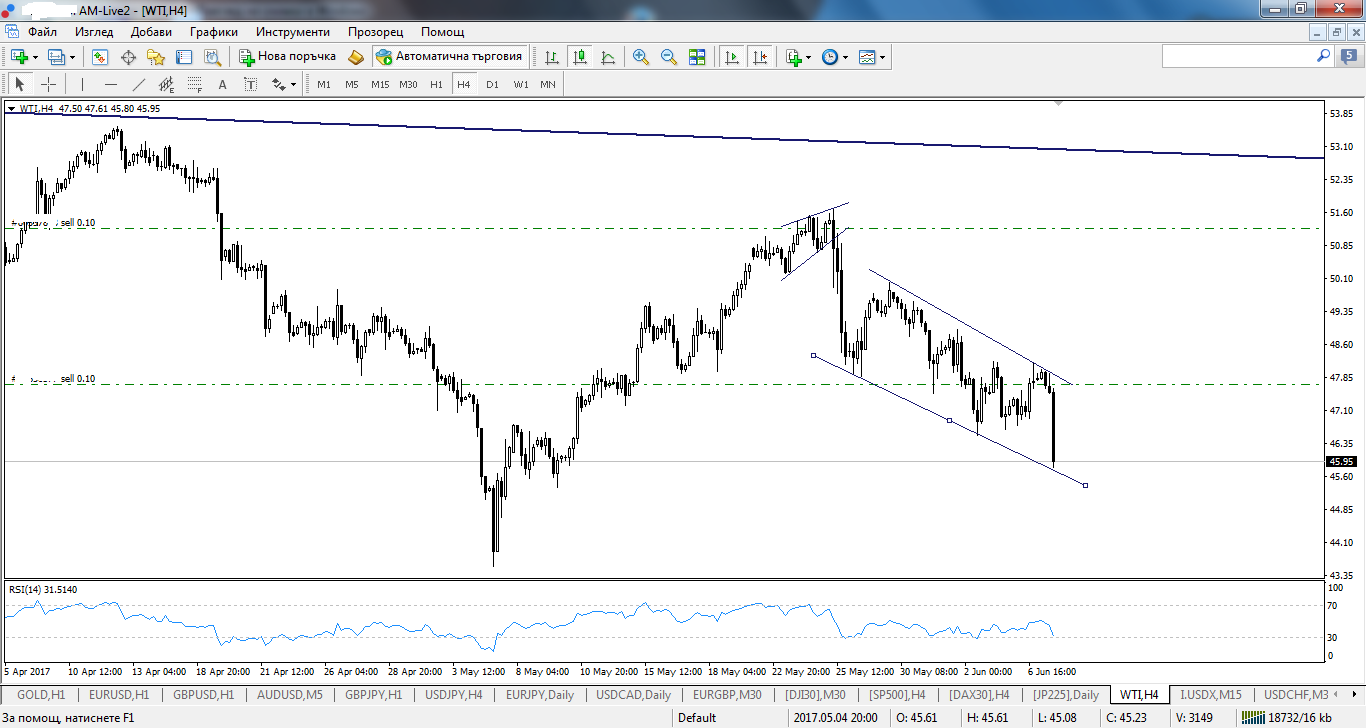The image size is (1366, 728).
Task: Select the Trendline drawing tool
Action: 139,85
